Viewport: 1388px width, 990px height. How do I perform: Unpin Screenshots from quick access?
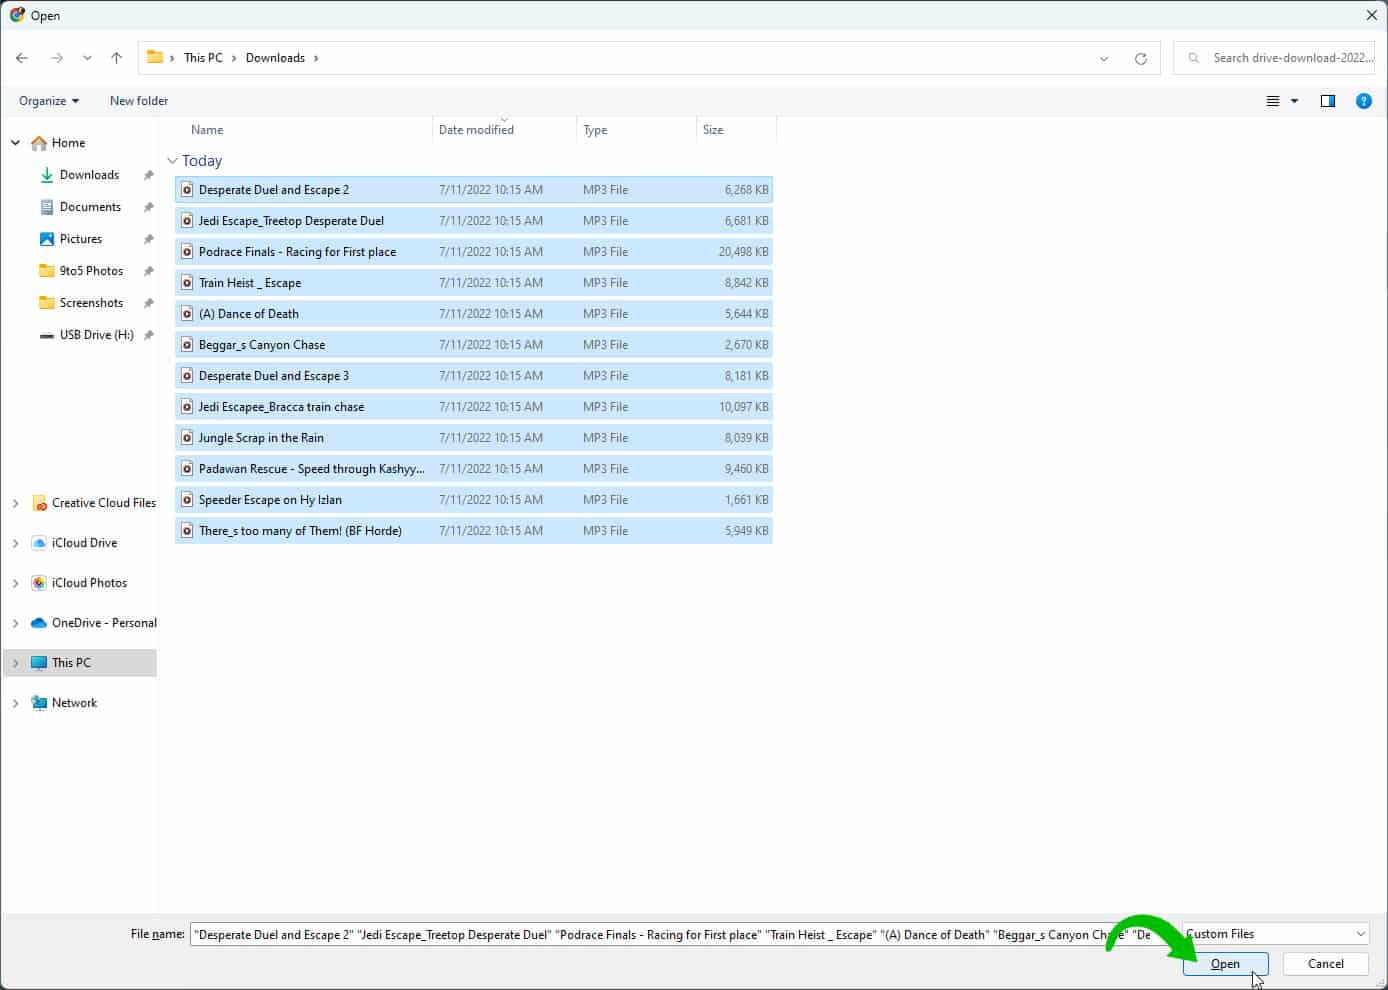point(148,303)
